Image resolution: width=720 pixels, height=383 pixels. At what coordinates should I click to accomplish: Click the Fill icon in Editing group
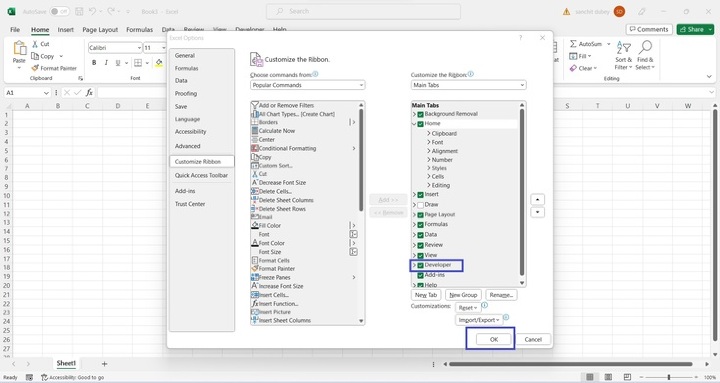pos(573,56)
